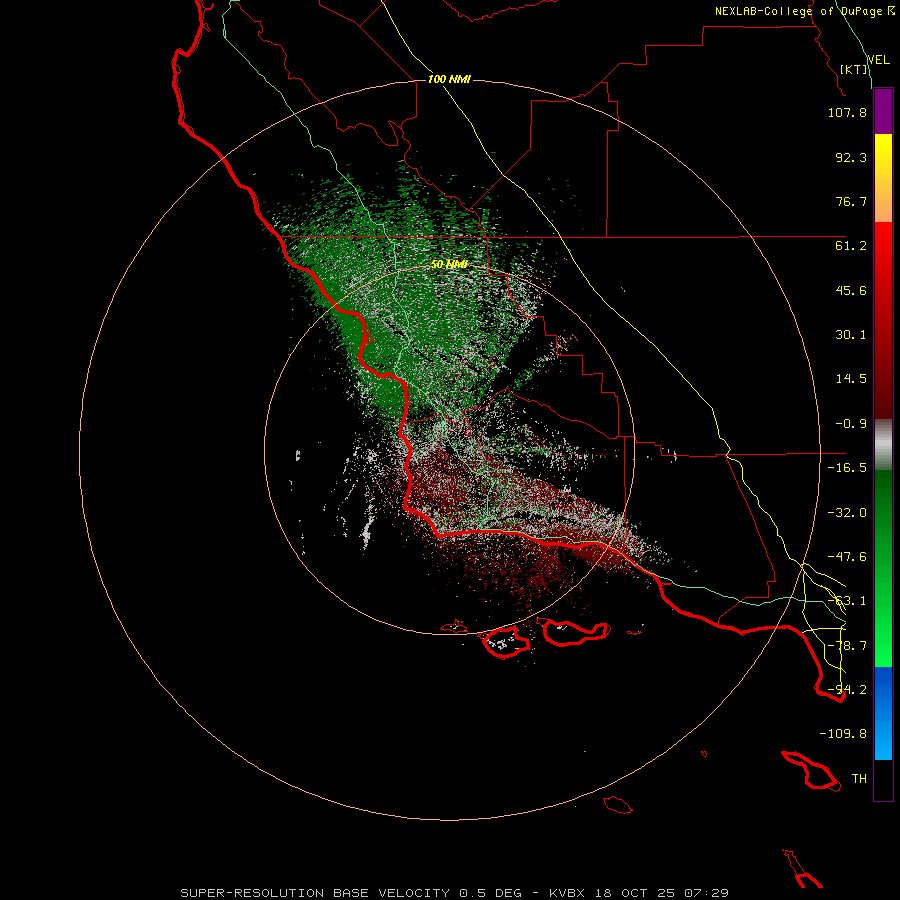Click the 100 NMI range ring label

[449, 79]
